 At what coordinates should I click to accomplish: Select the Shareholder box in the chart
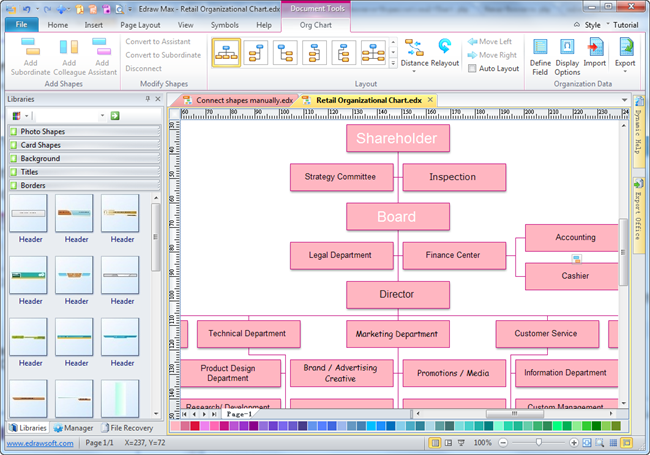[x=398, y=138]
